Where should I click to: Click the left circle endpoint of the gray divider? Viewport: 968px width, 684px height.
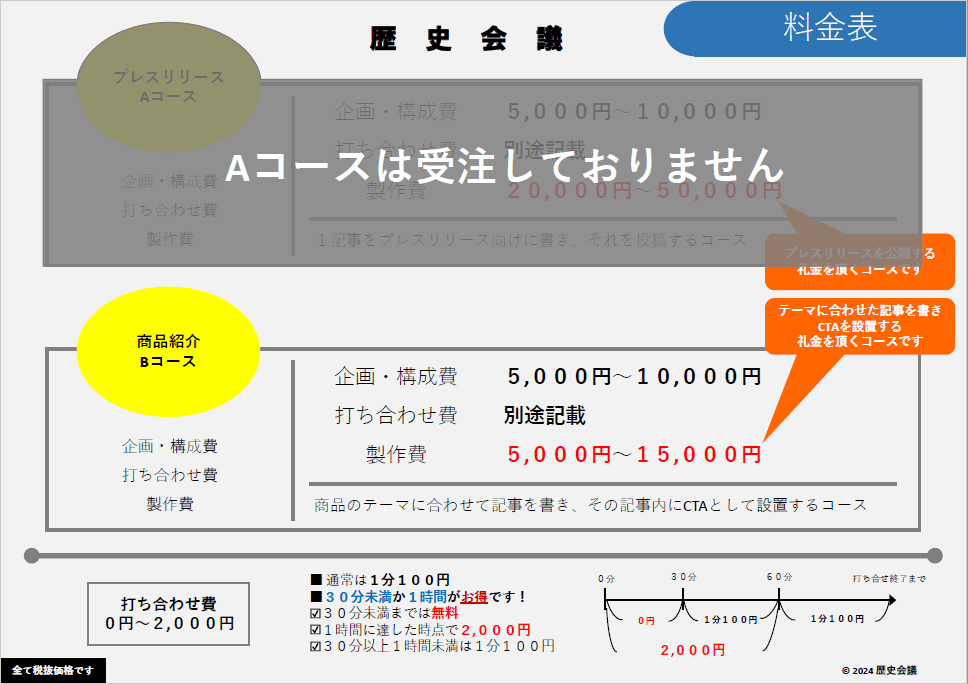31,555
